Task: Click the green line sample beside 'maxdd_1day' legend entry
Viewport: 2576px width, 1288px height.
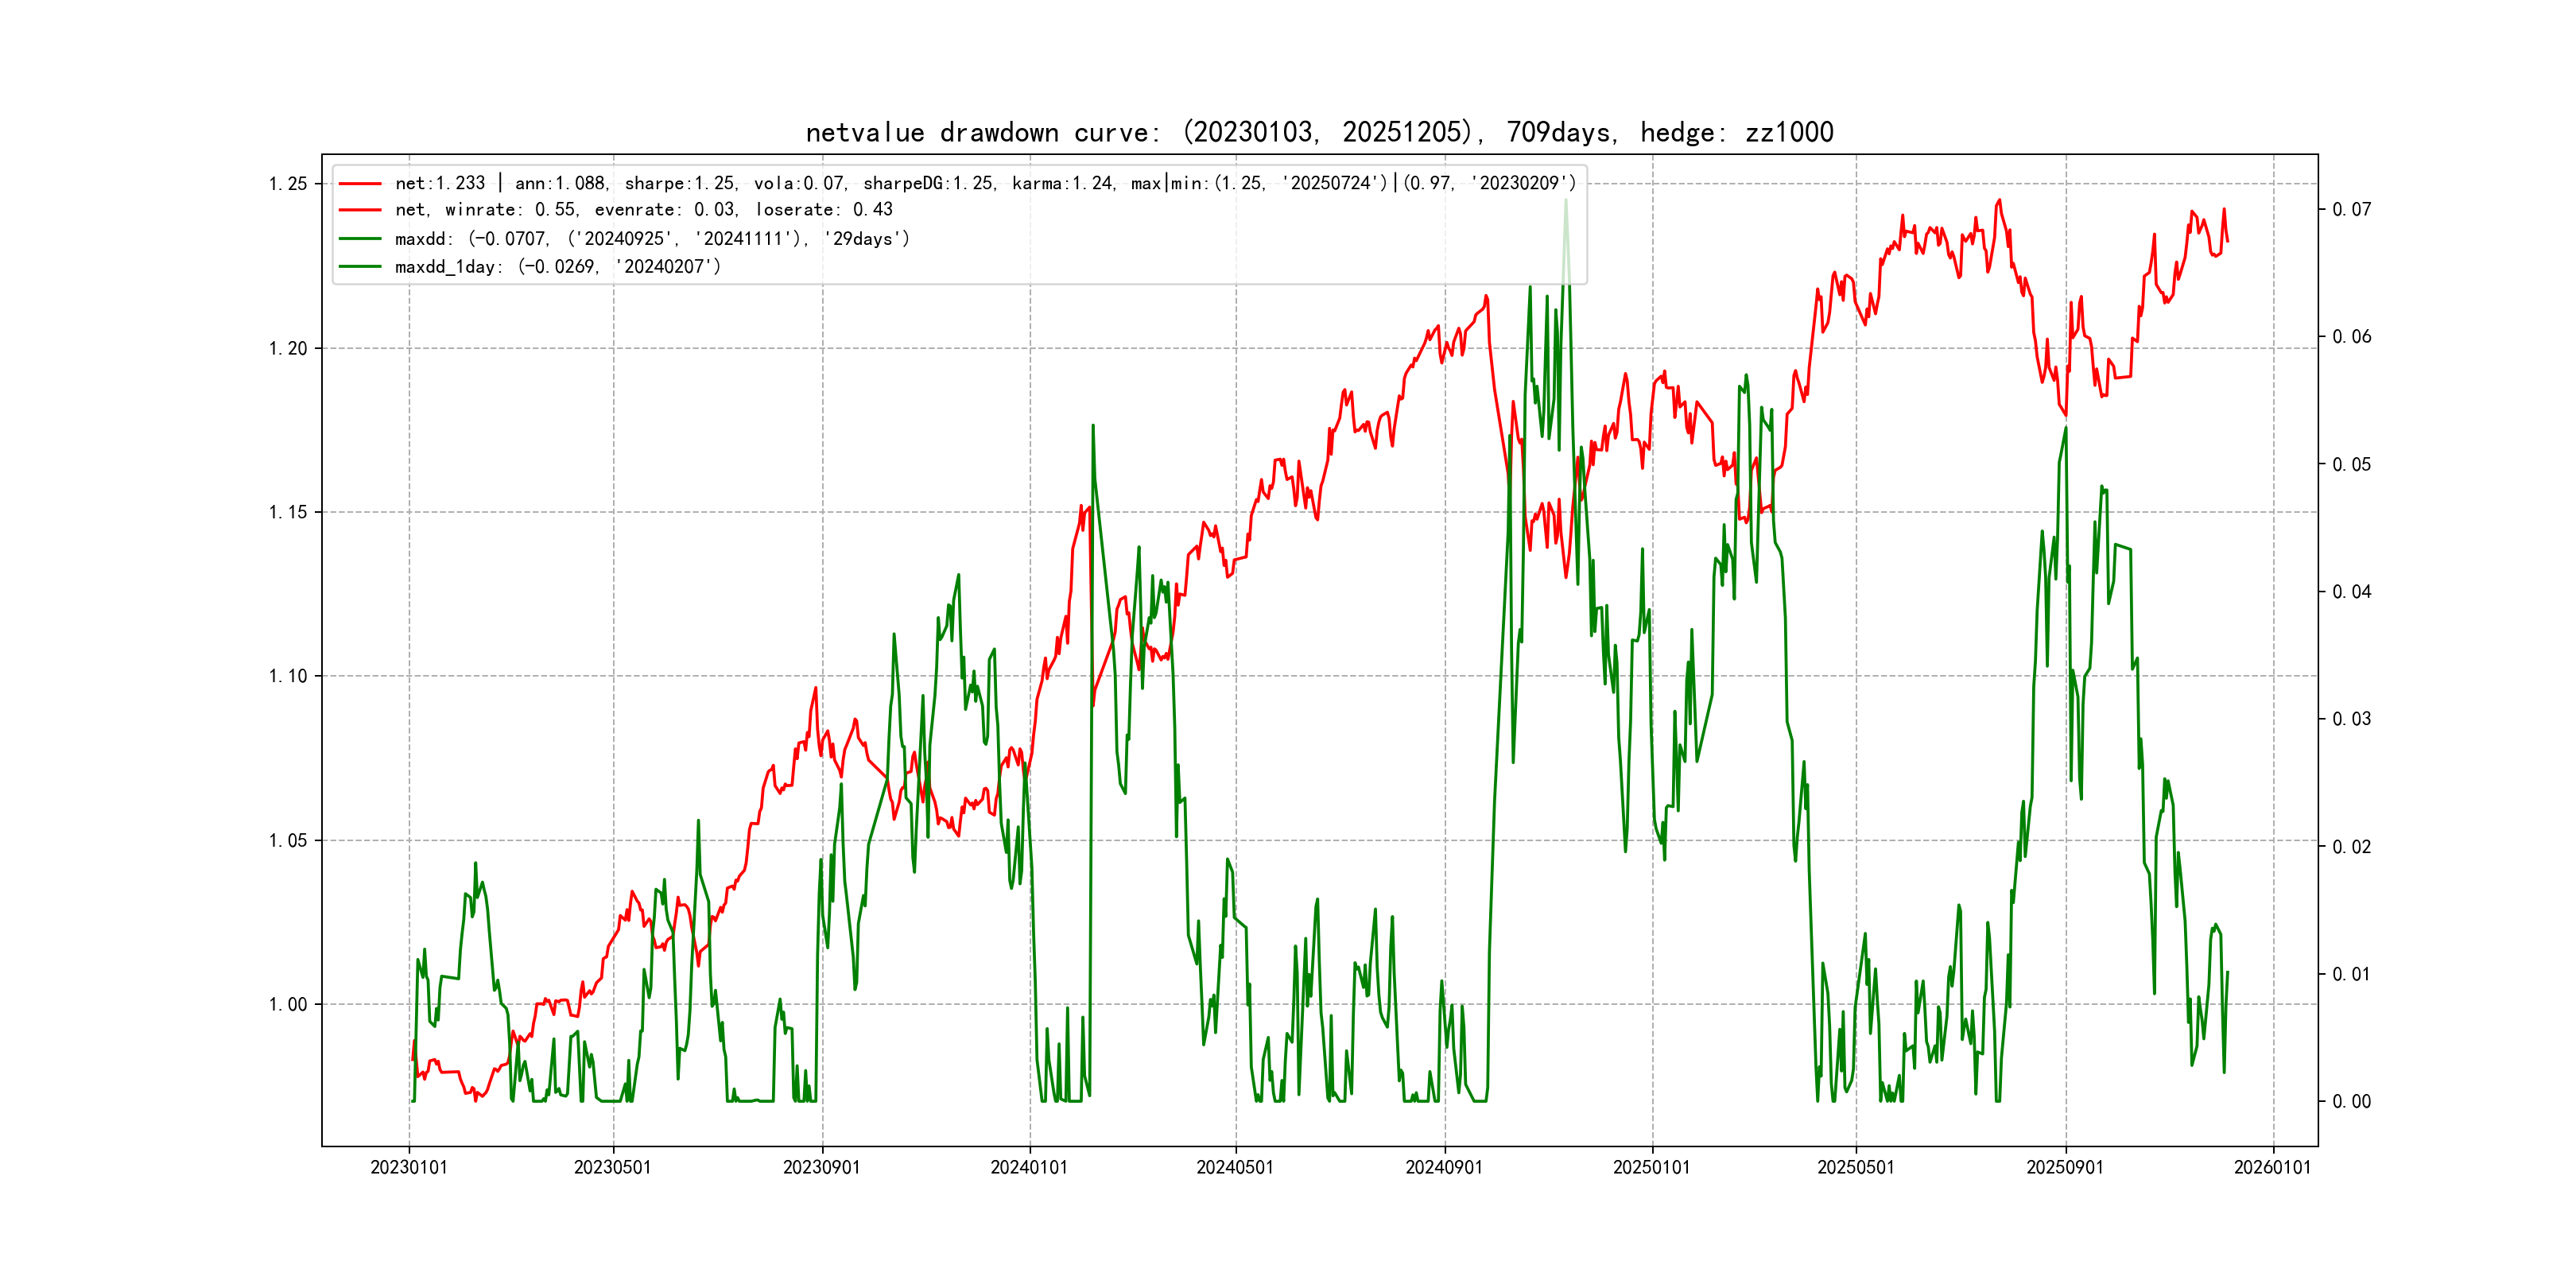Action: tap(360, 267)
